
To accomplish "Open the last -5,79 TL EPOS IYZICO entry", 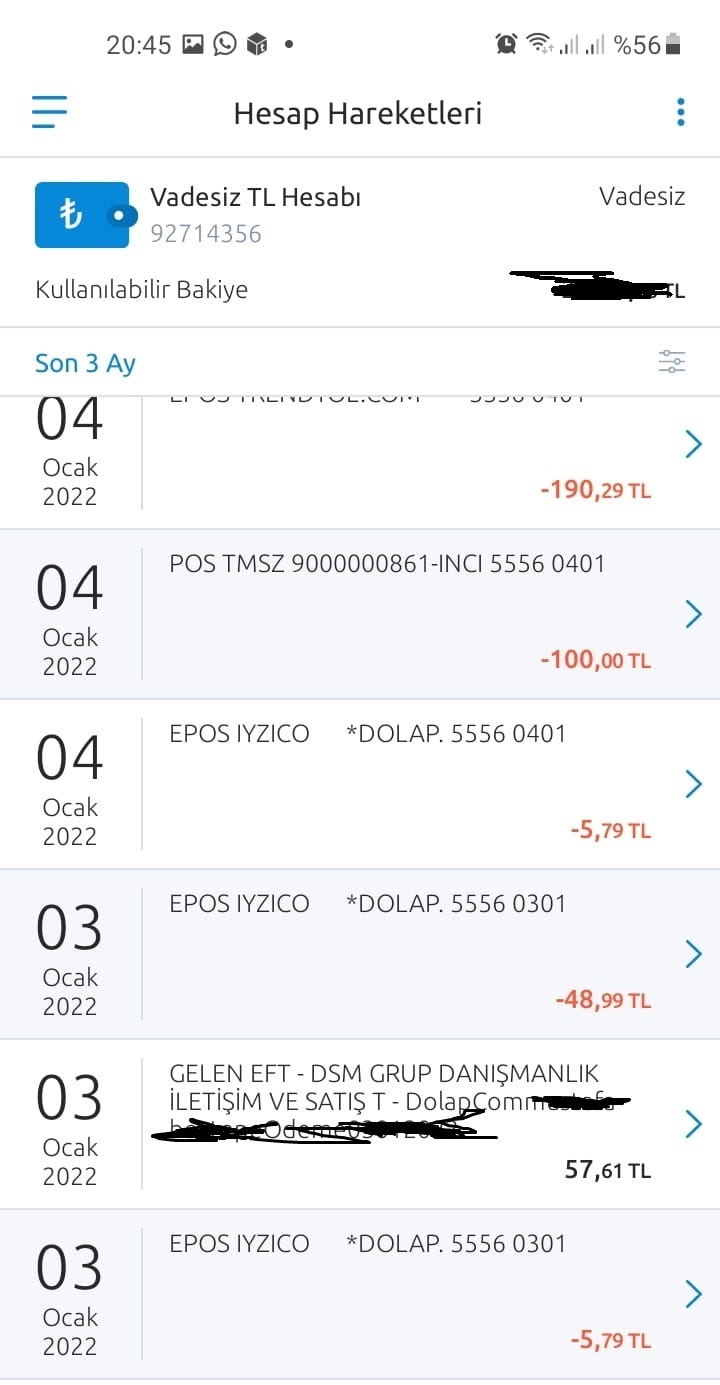I will pos(360,1294).
